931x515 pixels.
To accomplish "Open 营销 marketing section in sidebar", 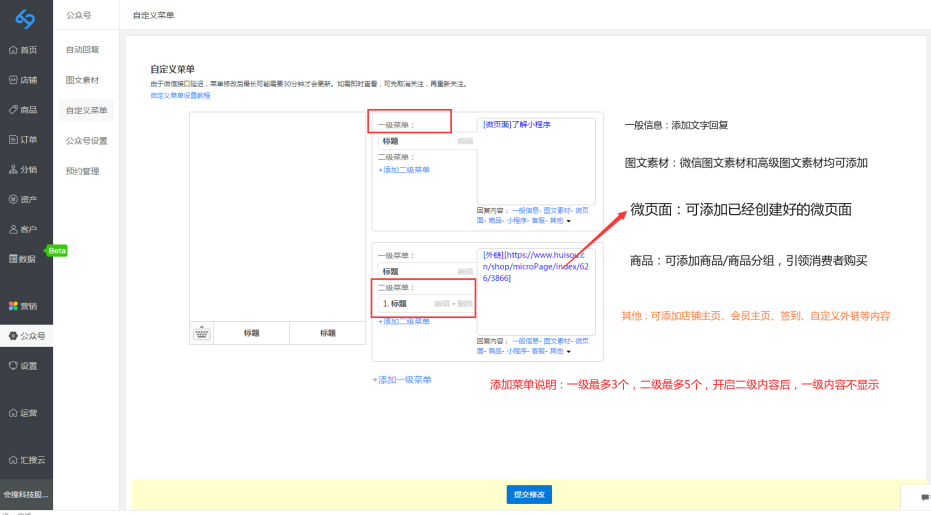I will pos(23,306).
